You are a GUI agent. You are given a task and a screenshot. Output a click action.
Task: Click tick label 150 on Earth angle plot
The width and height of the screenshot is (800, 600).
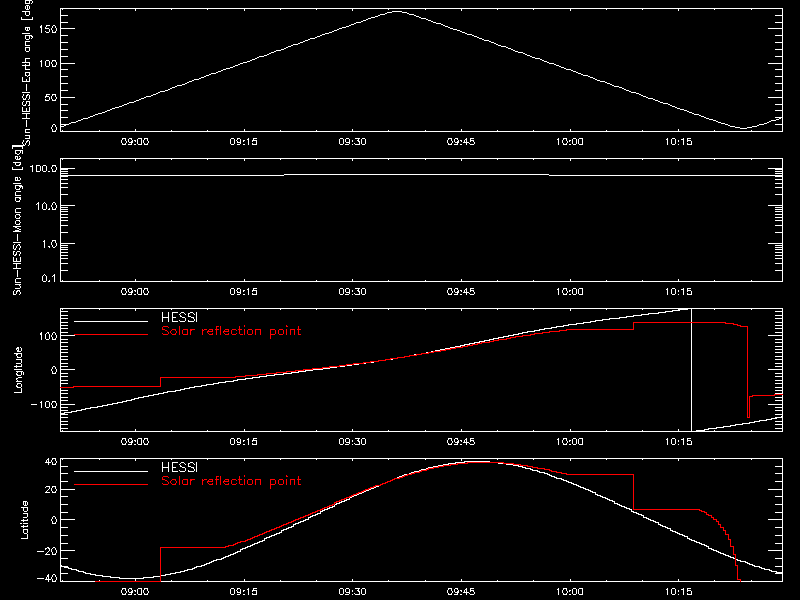pyautogui.click(x=47, y=29)
